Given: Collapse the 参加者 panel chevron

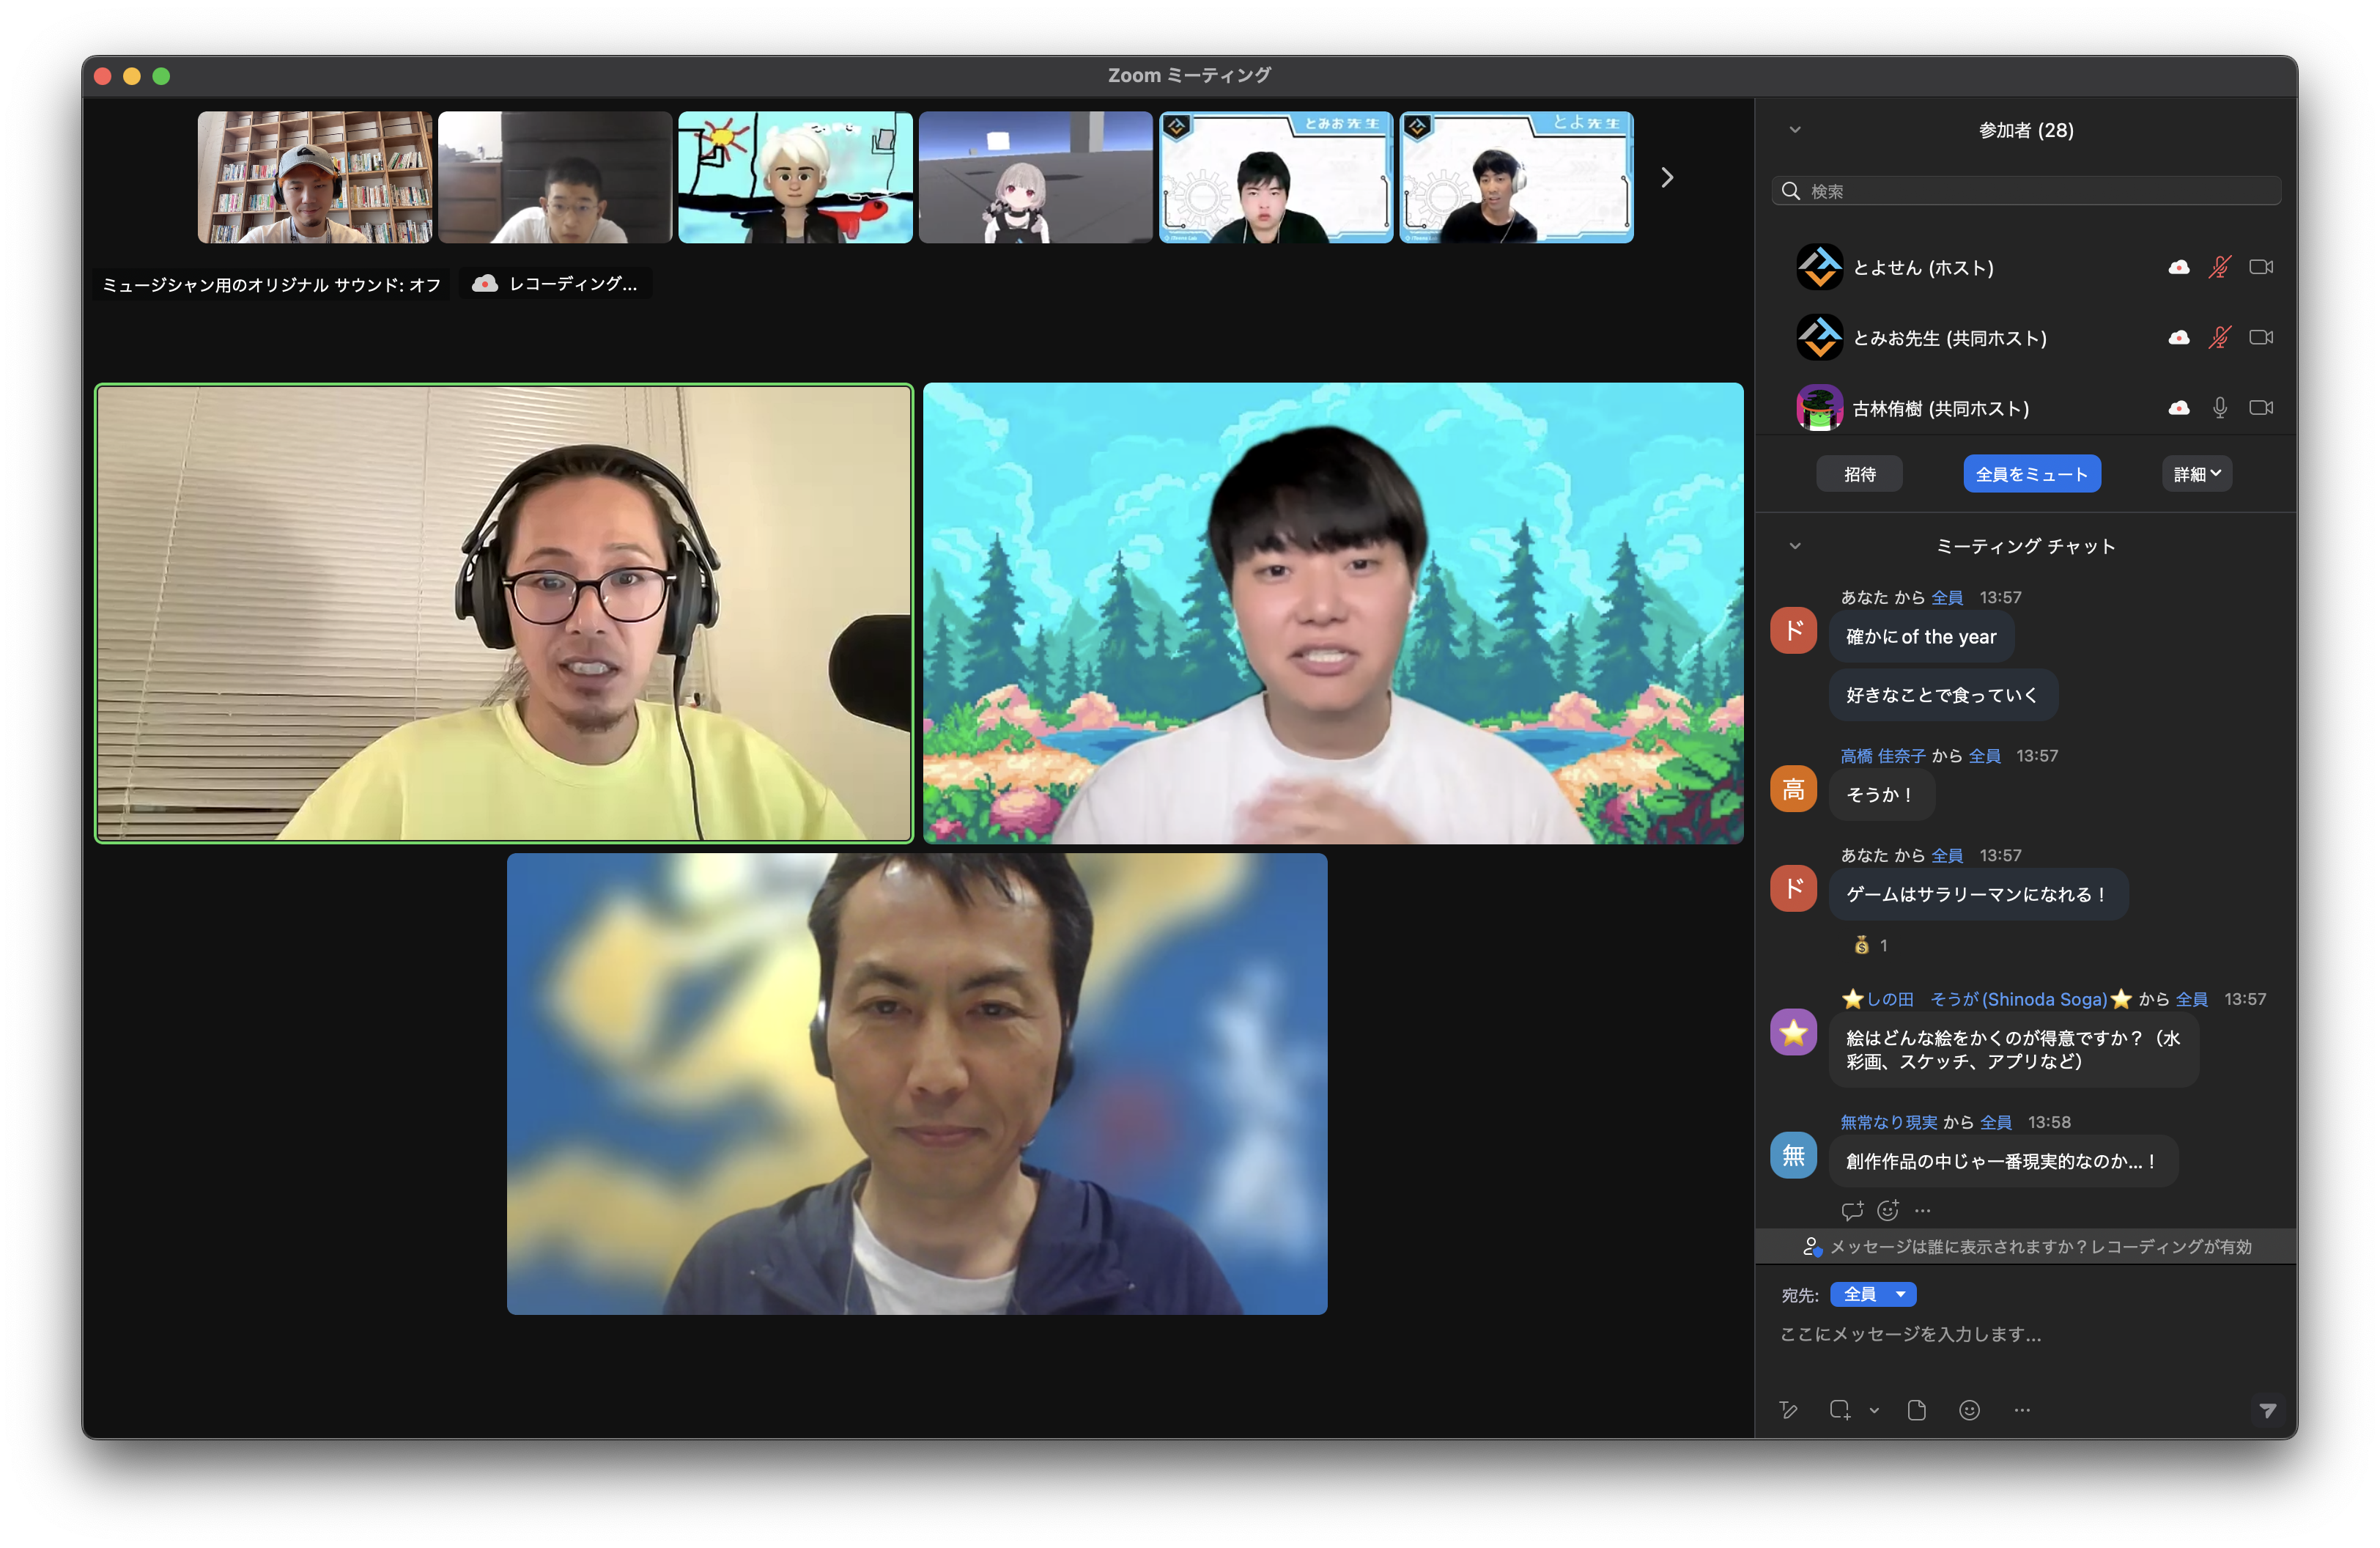Looking at the screenshot, I should coord(1795,130).
